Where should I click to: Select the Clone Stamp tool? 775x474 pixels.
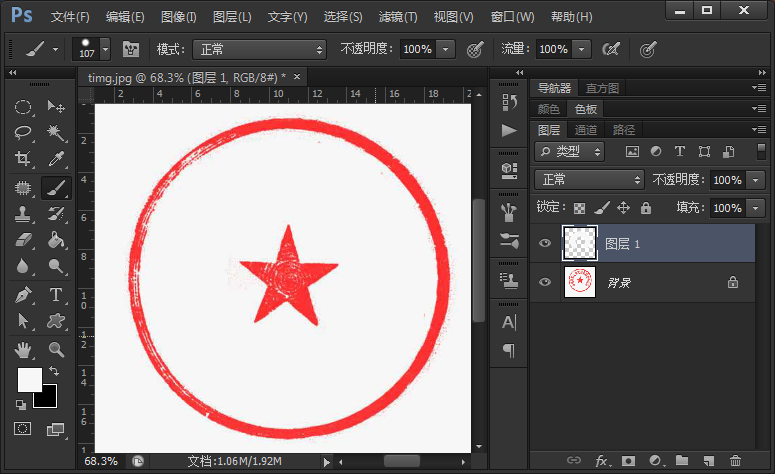pyautogui.click(x=23, y=214)
